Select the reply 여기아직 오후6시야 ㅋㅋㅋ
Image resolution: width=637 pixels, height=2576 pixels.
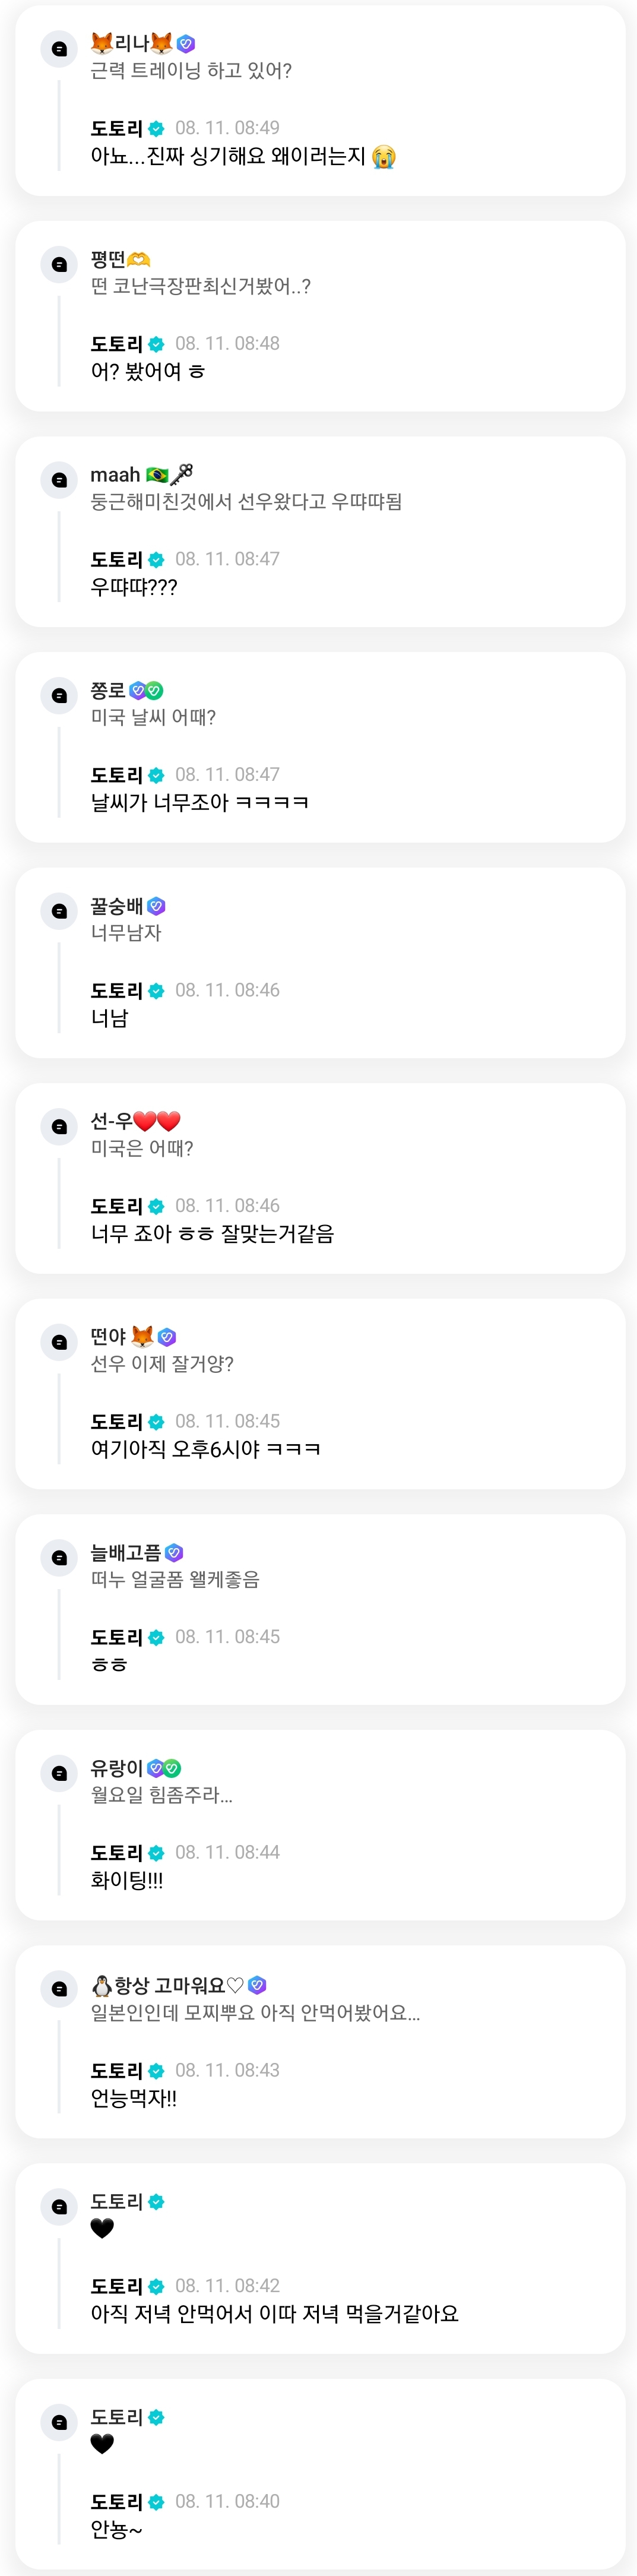point(206,1450)
